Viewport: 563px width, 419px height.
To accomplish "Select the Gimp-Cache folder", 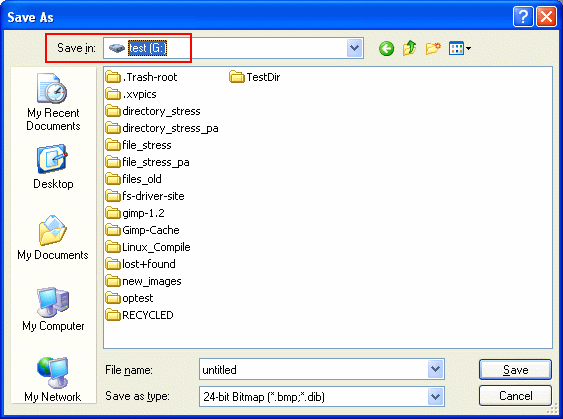I will pos(143,230).
